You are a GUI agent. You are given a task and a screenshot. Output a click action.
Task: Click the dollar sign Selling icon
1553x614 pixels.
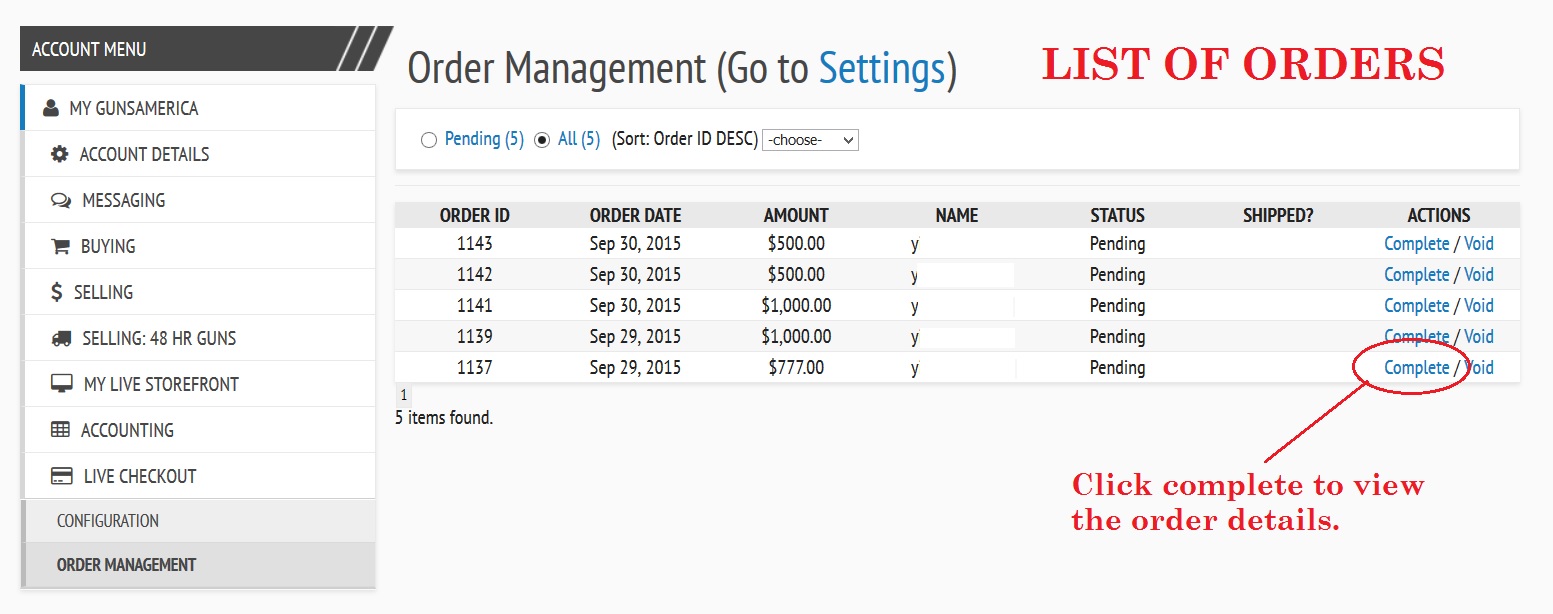point(57,292)
